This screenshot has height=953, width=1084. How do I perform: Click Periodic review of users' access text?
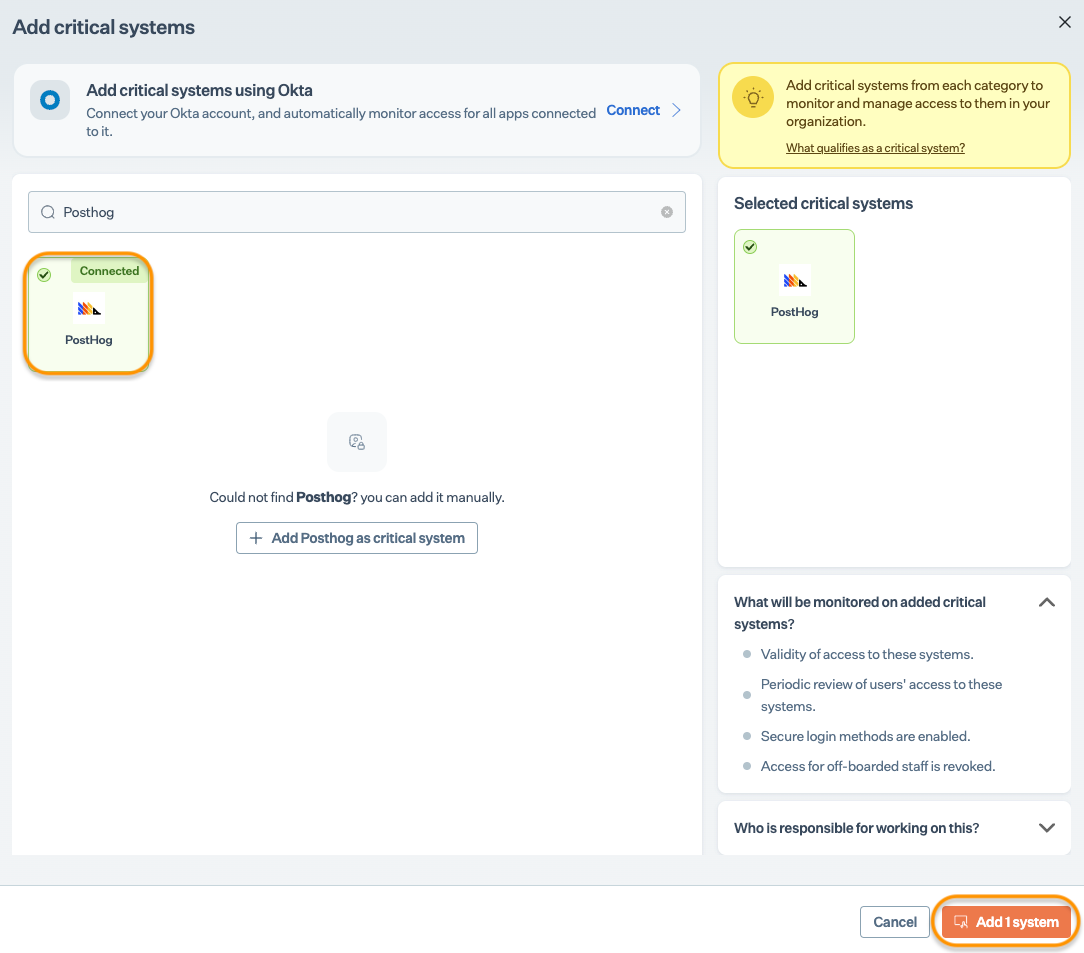coord(881,695)
